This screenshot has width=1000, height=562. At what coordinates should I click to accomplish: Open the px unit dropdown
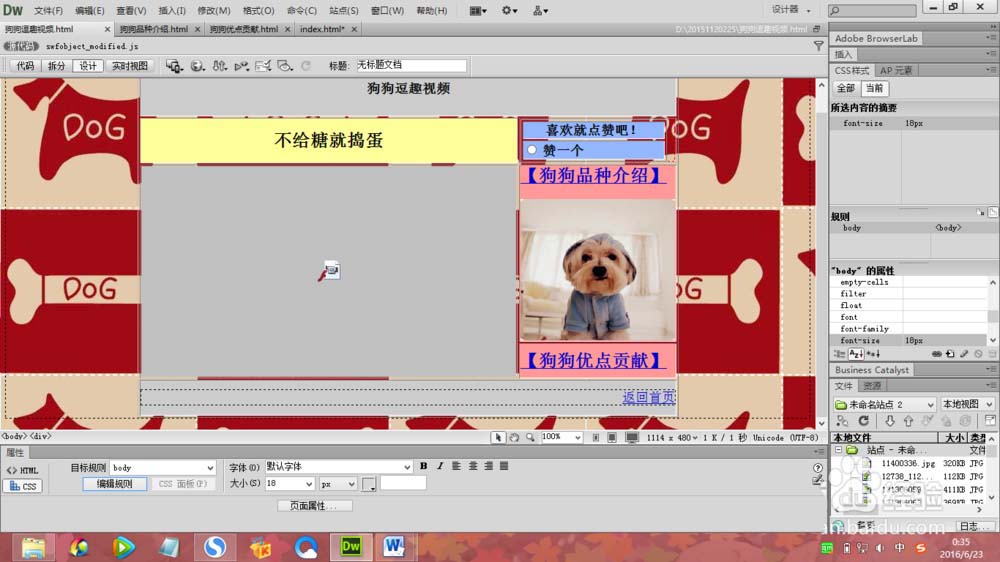point(338,484)
